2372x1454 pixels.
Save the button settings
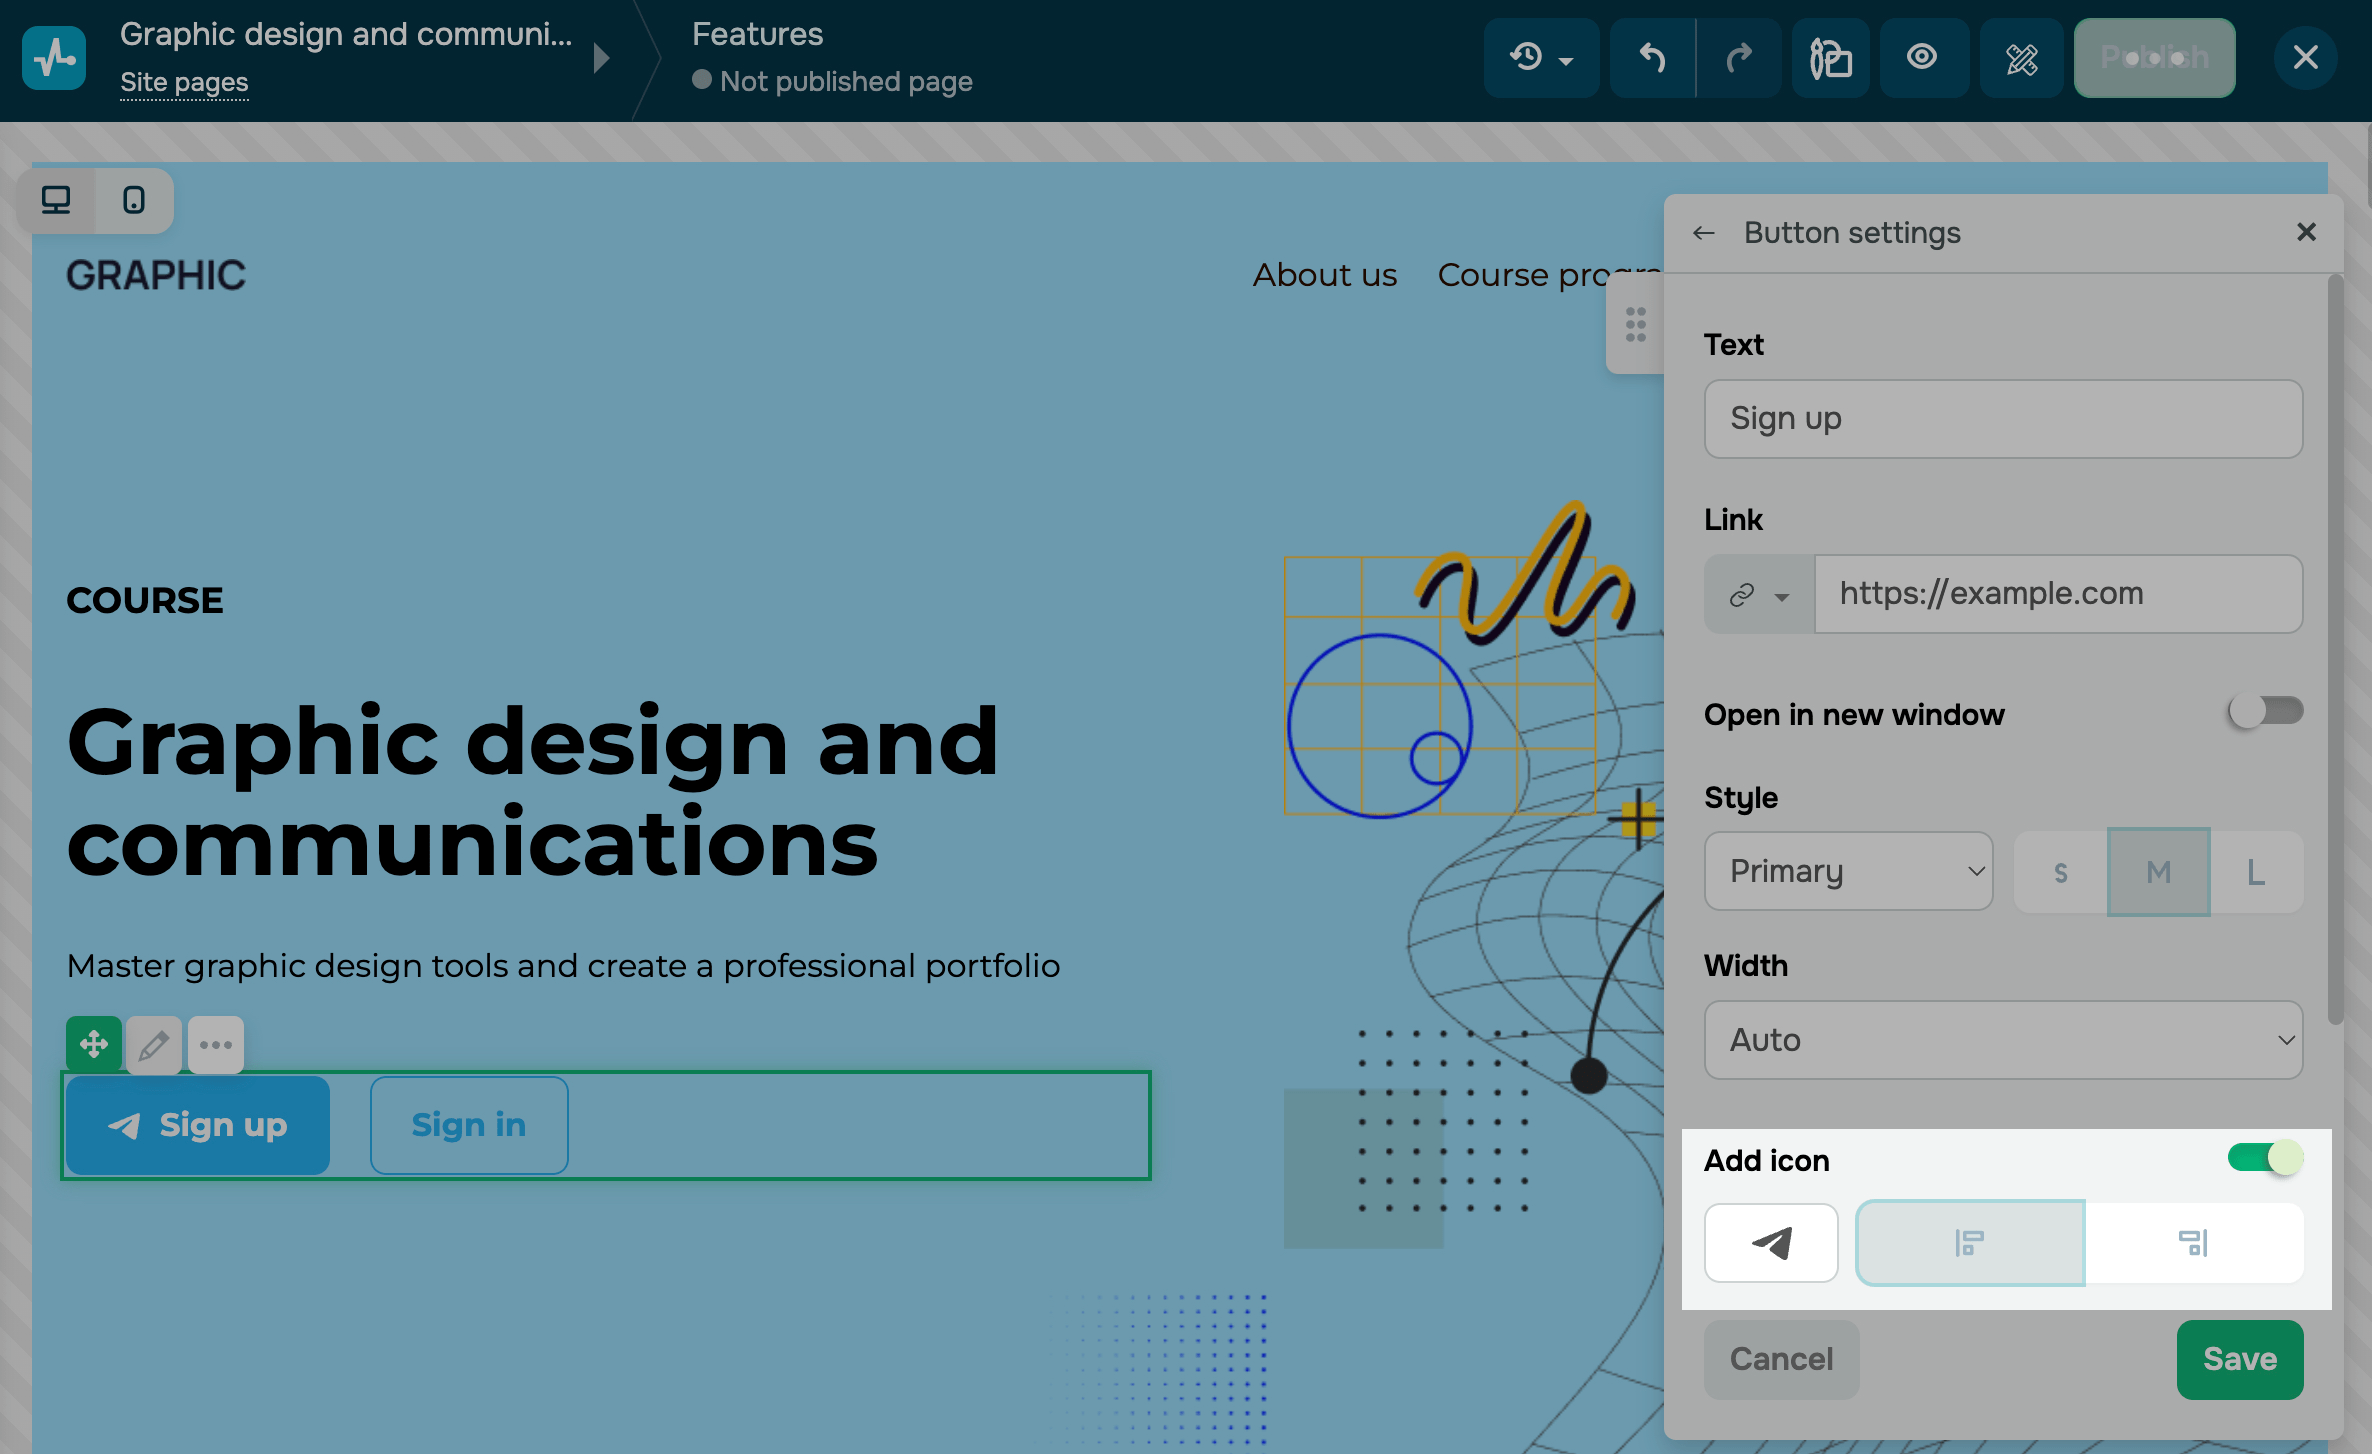click(2239, 1359)
